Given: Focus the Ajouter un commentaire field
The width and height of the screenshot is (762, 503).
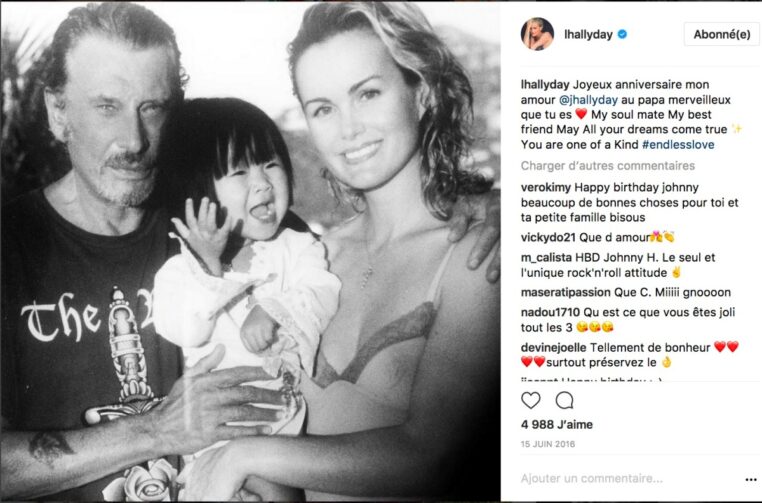Looking at the screenshot, I should click(x=592, y=478).
